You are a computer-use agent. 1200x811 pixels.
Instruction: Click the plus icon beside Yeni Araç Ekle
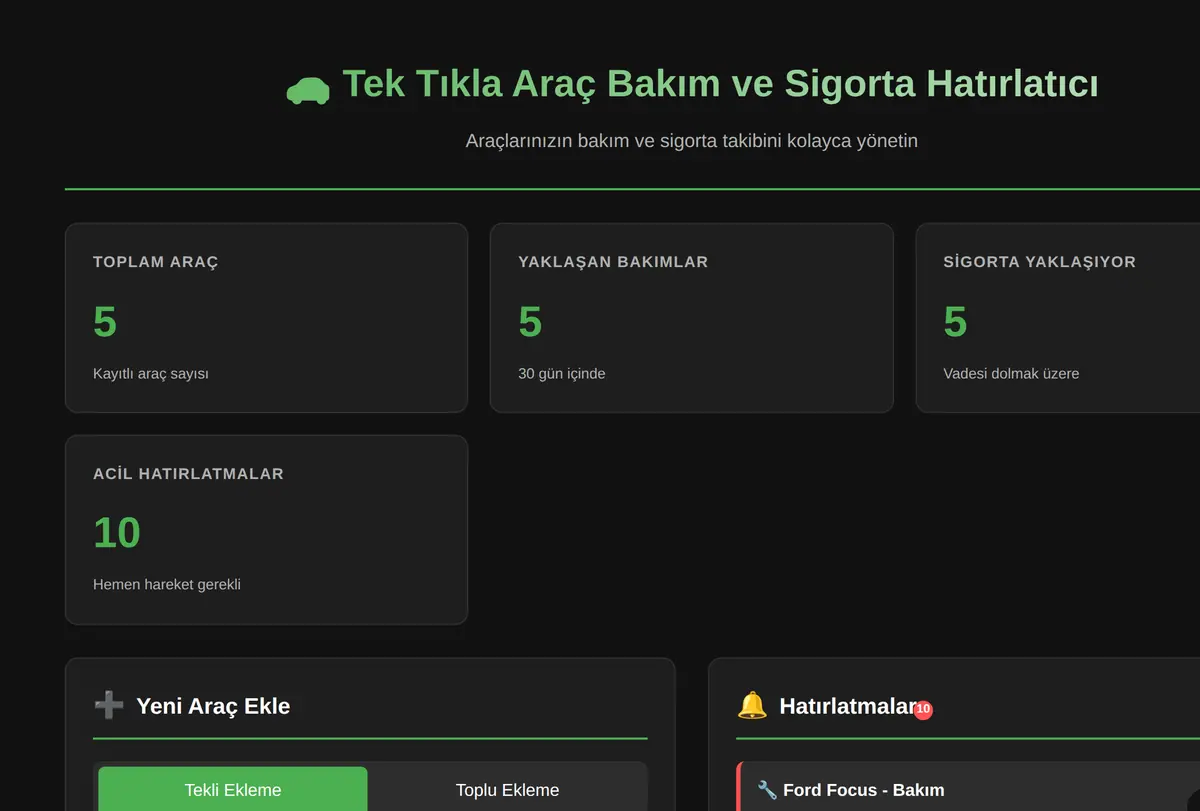(108, 705)
